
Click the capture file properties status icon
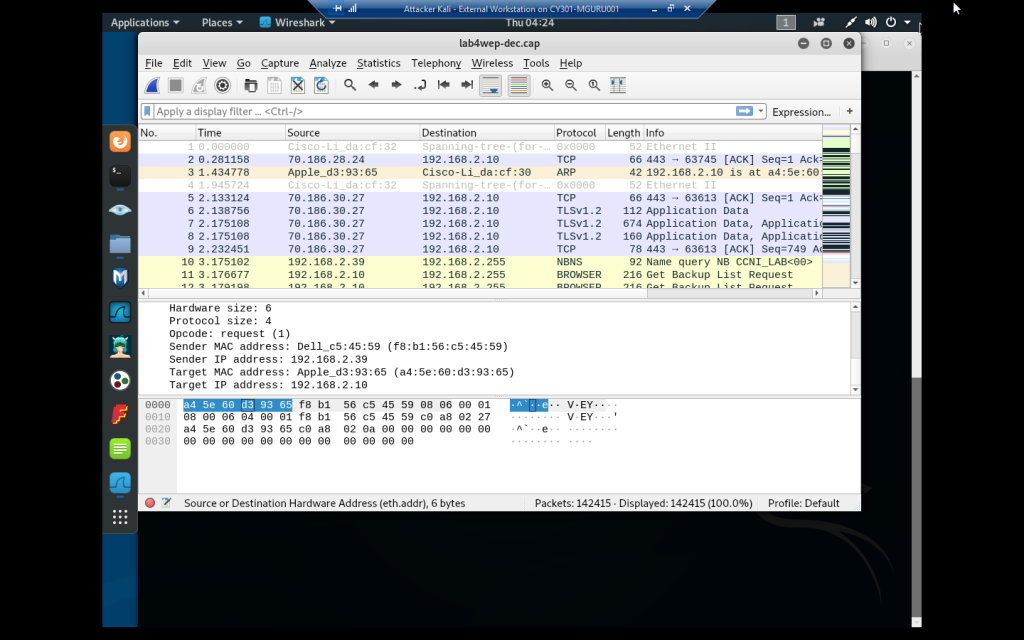tap(167, 503)
